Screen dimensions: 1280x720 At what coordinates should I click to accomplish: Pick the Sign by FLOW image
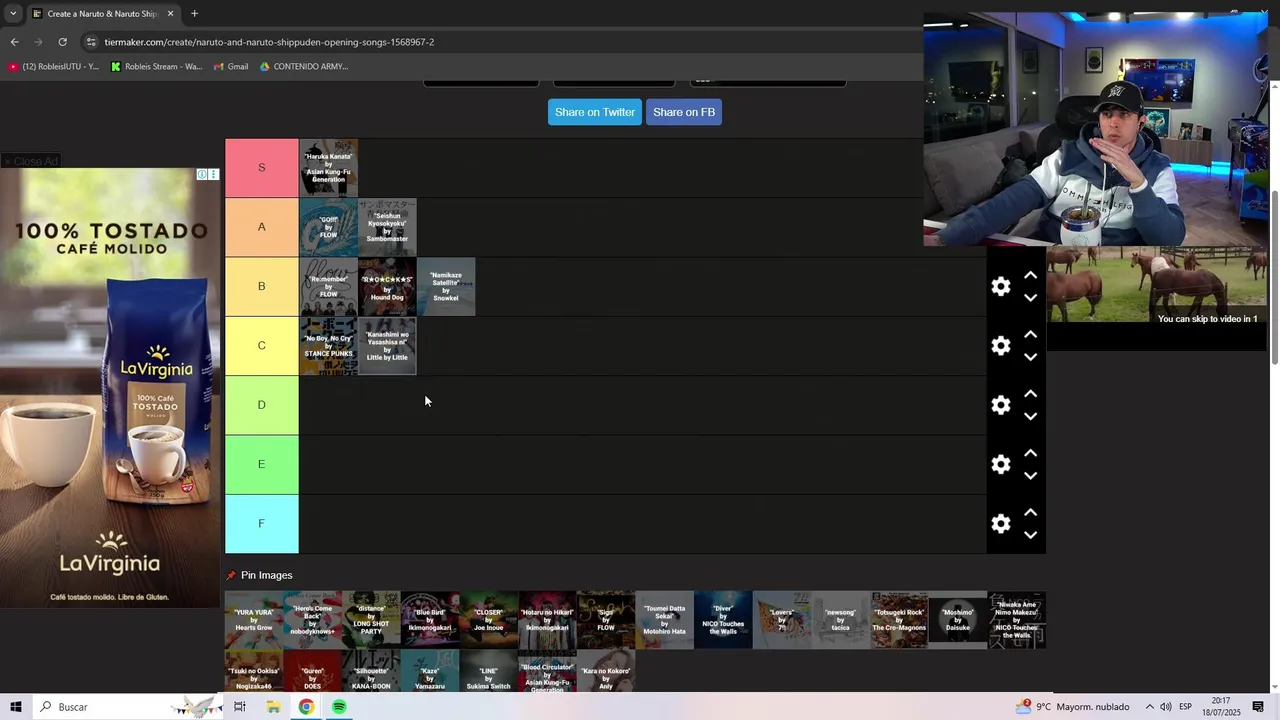[x=606, y=620]
